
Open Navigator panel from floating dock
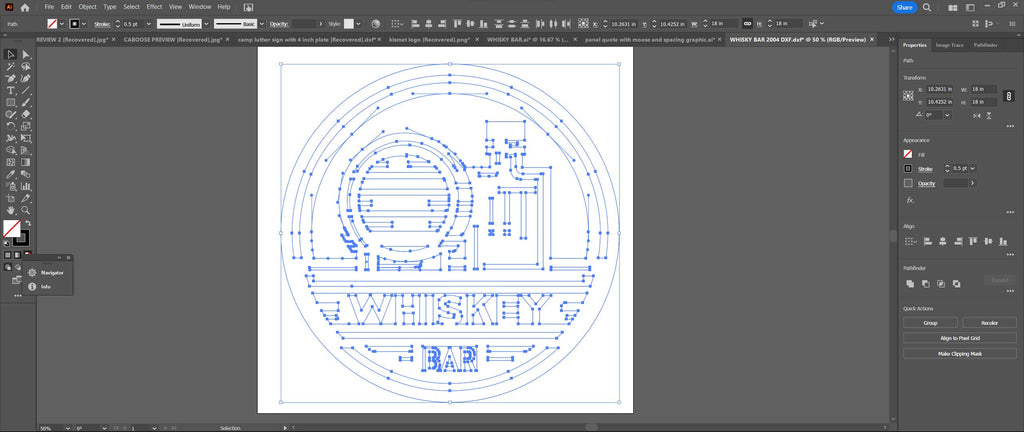[47, 272]
